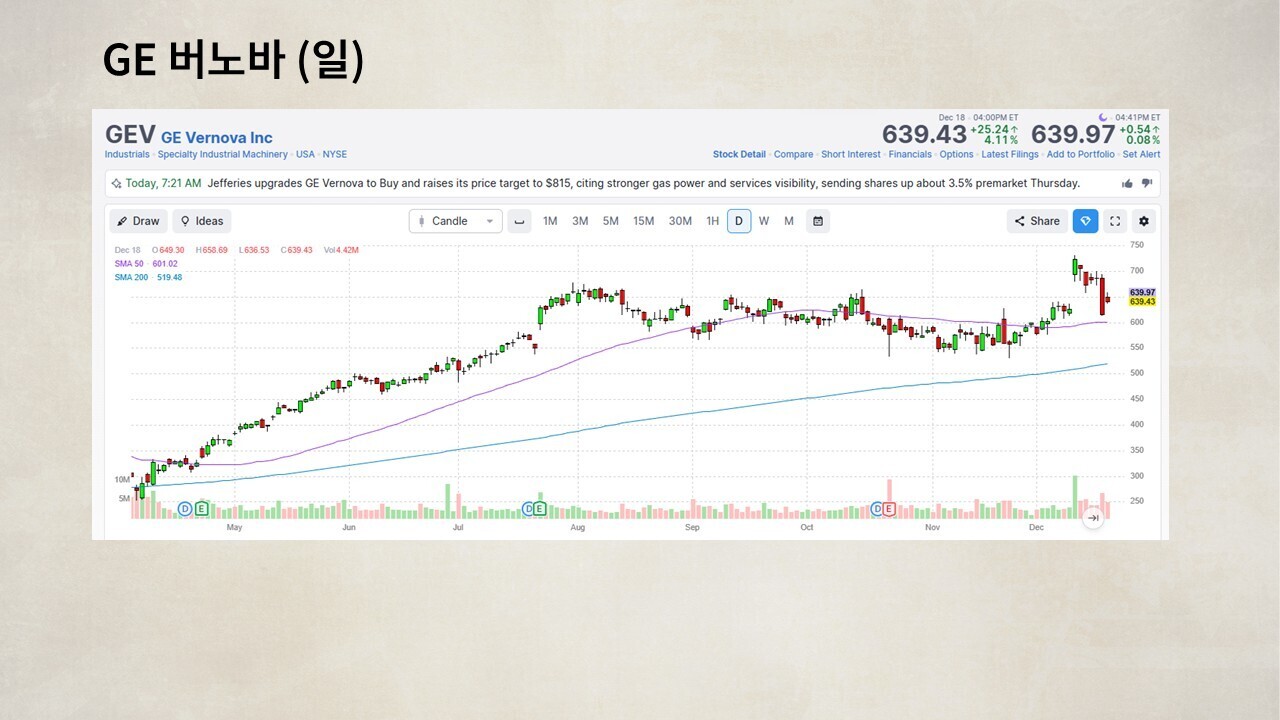This screenshot has height=720, width=1280.
Task: Click the Set Alert link
Action: pos(1142,155)
